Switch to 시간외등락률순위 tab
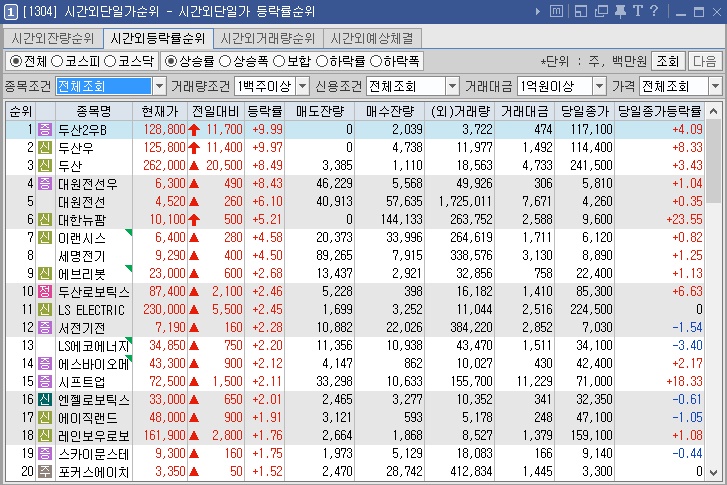The image size is (727, 485). tap(158, 38)
